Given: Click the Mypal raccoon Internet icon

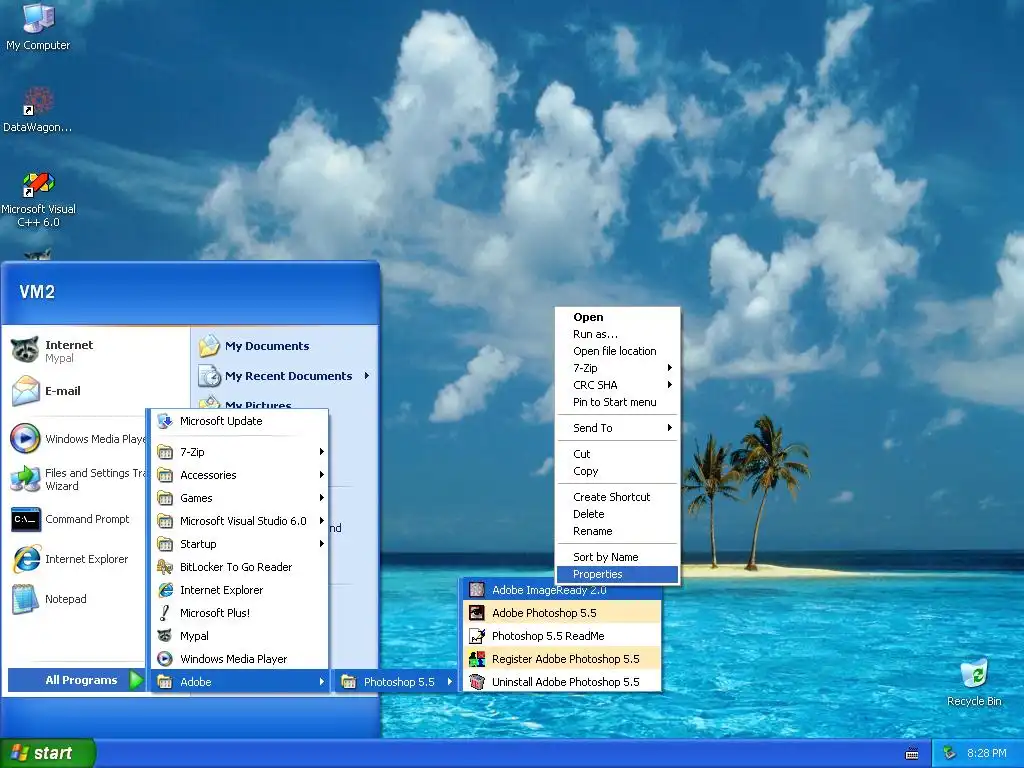Looking at the screenshot, I should pyautogui.click(x=25, y=350).
